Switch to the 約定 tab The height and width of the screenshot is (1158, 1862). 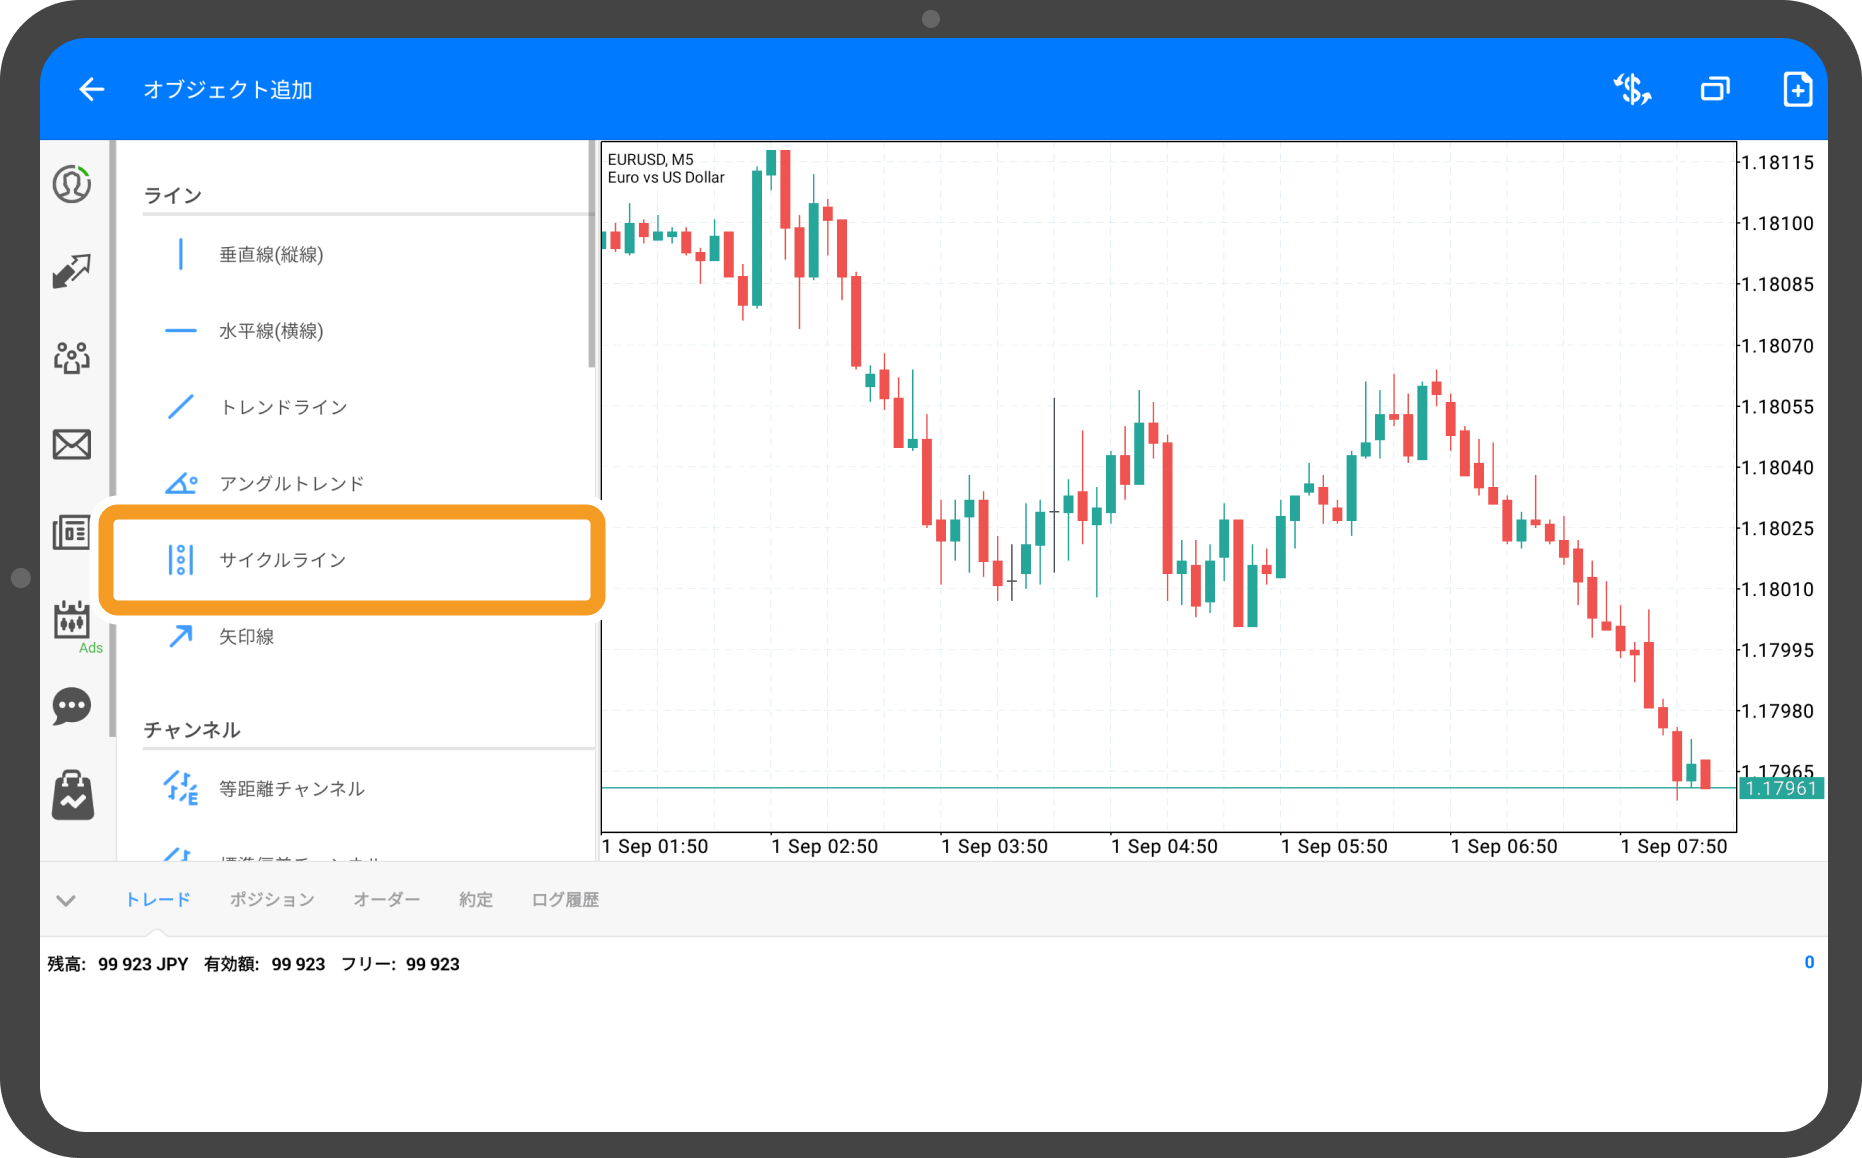tap(476, 900)
